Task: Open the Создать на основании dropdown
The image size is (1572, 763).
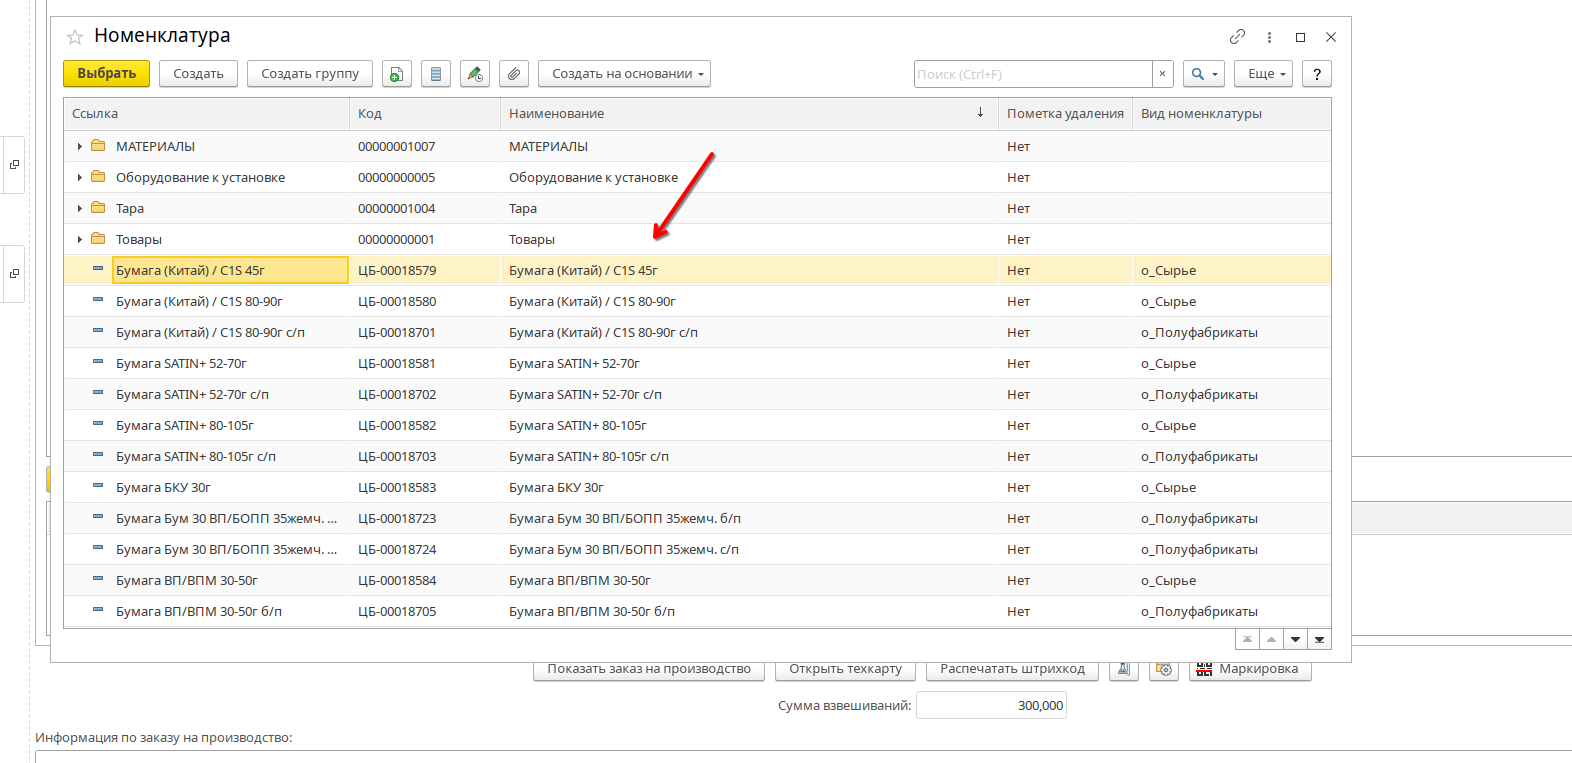Action: [624, 74]
